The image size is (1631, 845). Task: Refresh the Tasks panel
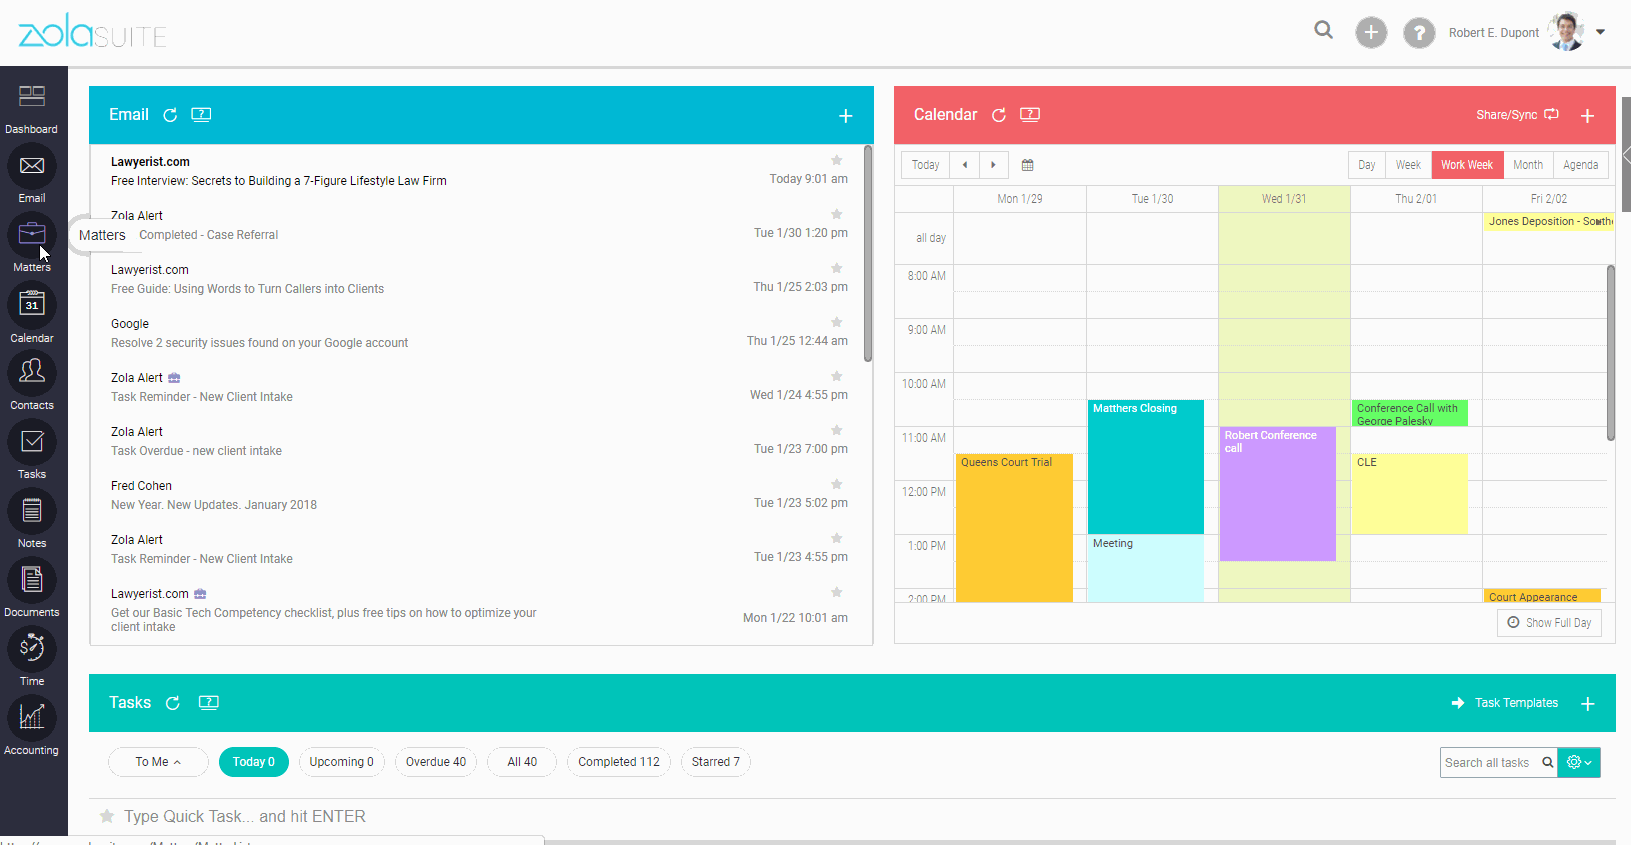[172, 703]
